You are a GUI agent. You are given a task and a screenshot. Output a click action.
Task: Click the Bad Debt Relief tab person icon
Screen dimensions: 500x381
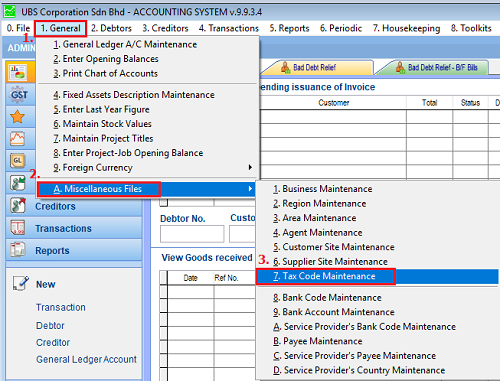pyautogui.click(x=285, y=68)
